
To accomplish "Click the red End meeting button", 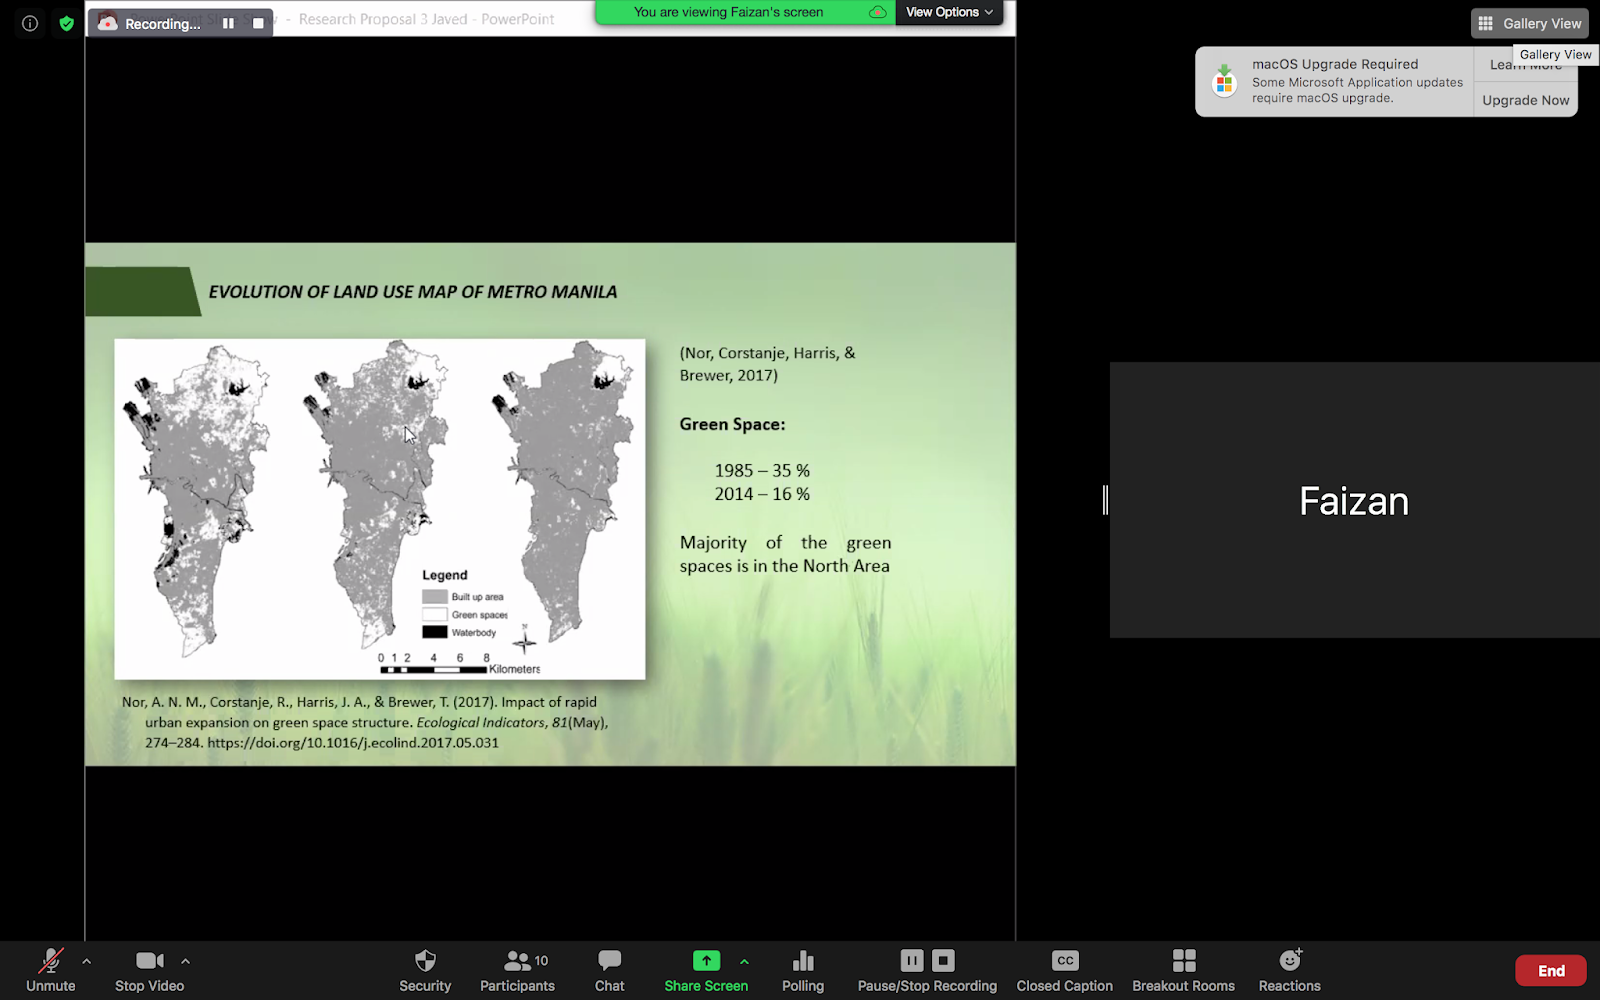I will [x=1551, y=971].
